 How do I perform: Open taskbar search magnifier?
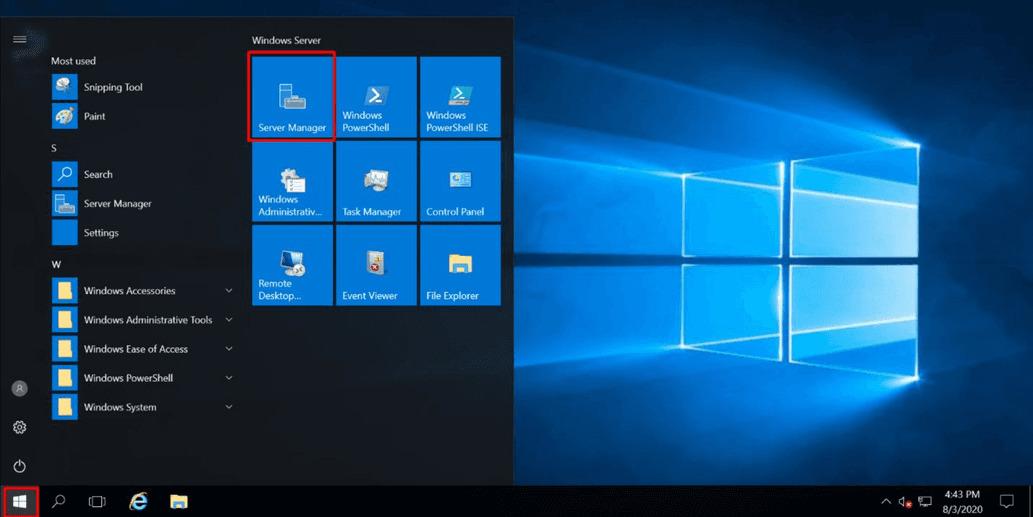click(59, 502)
